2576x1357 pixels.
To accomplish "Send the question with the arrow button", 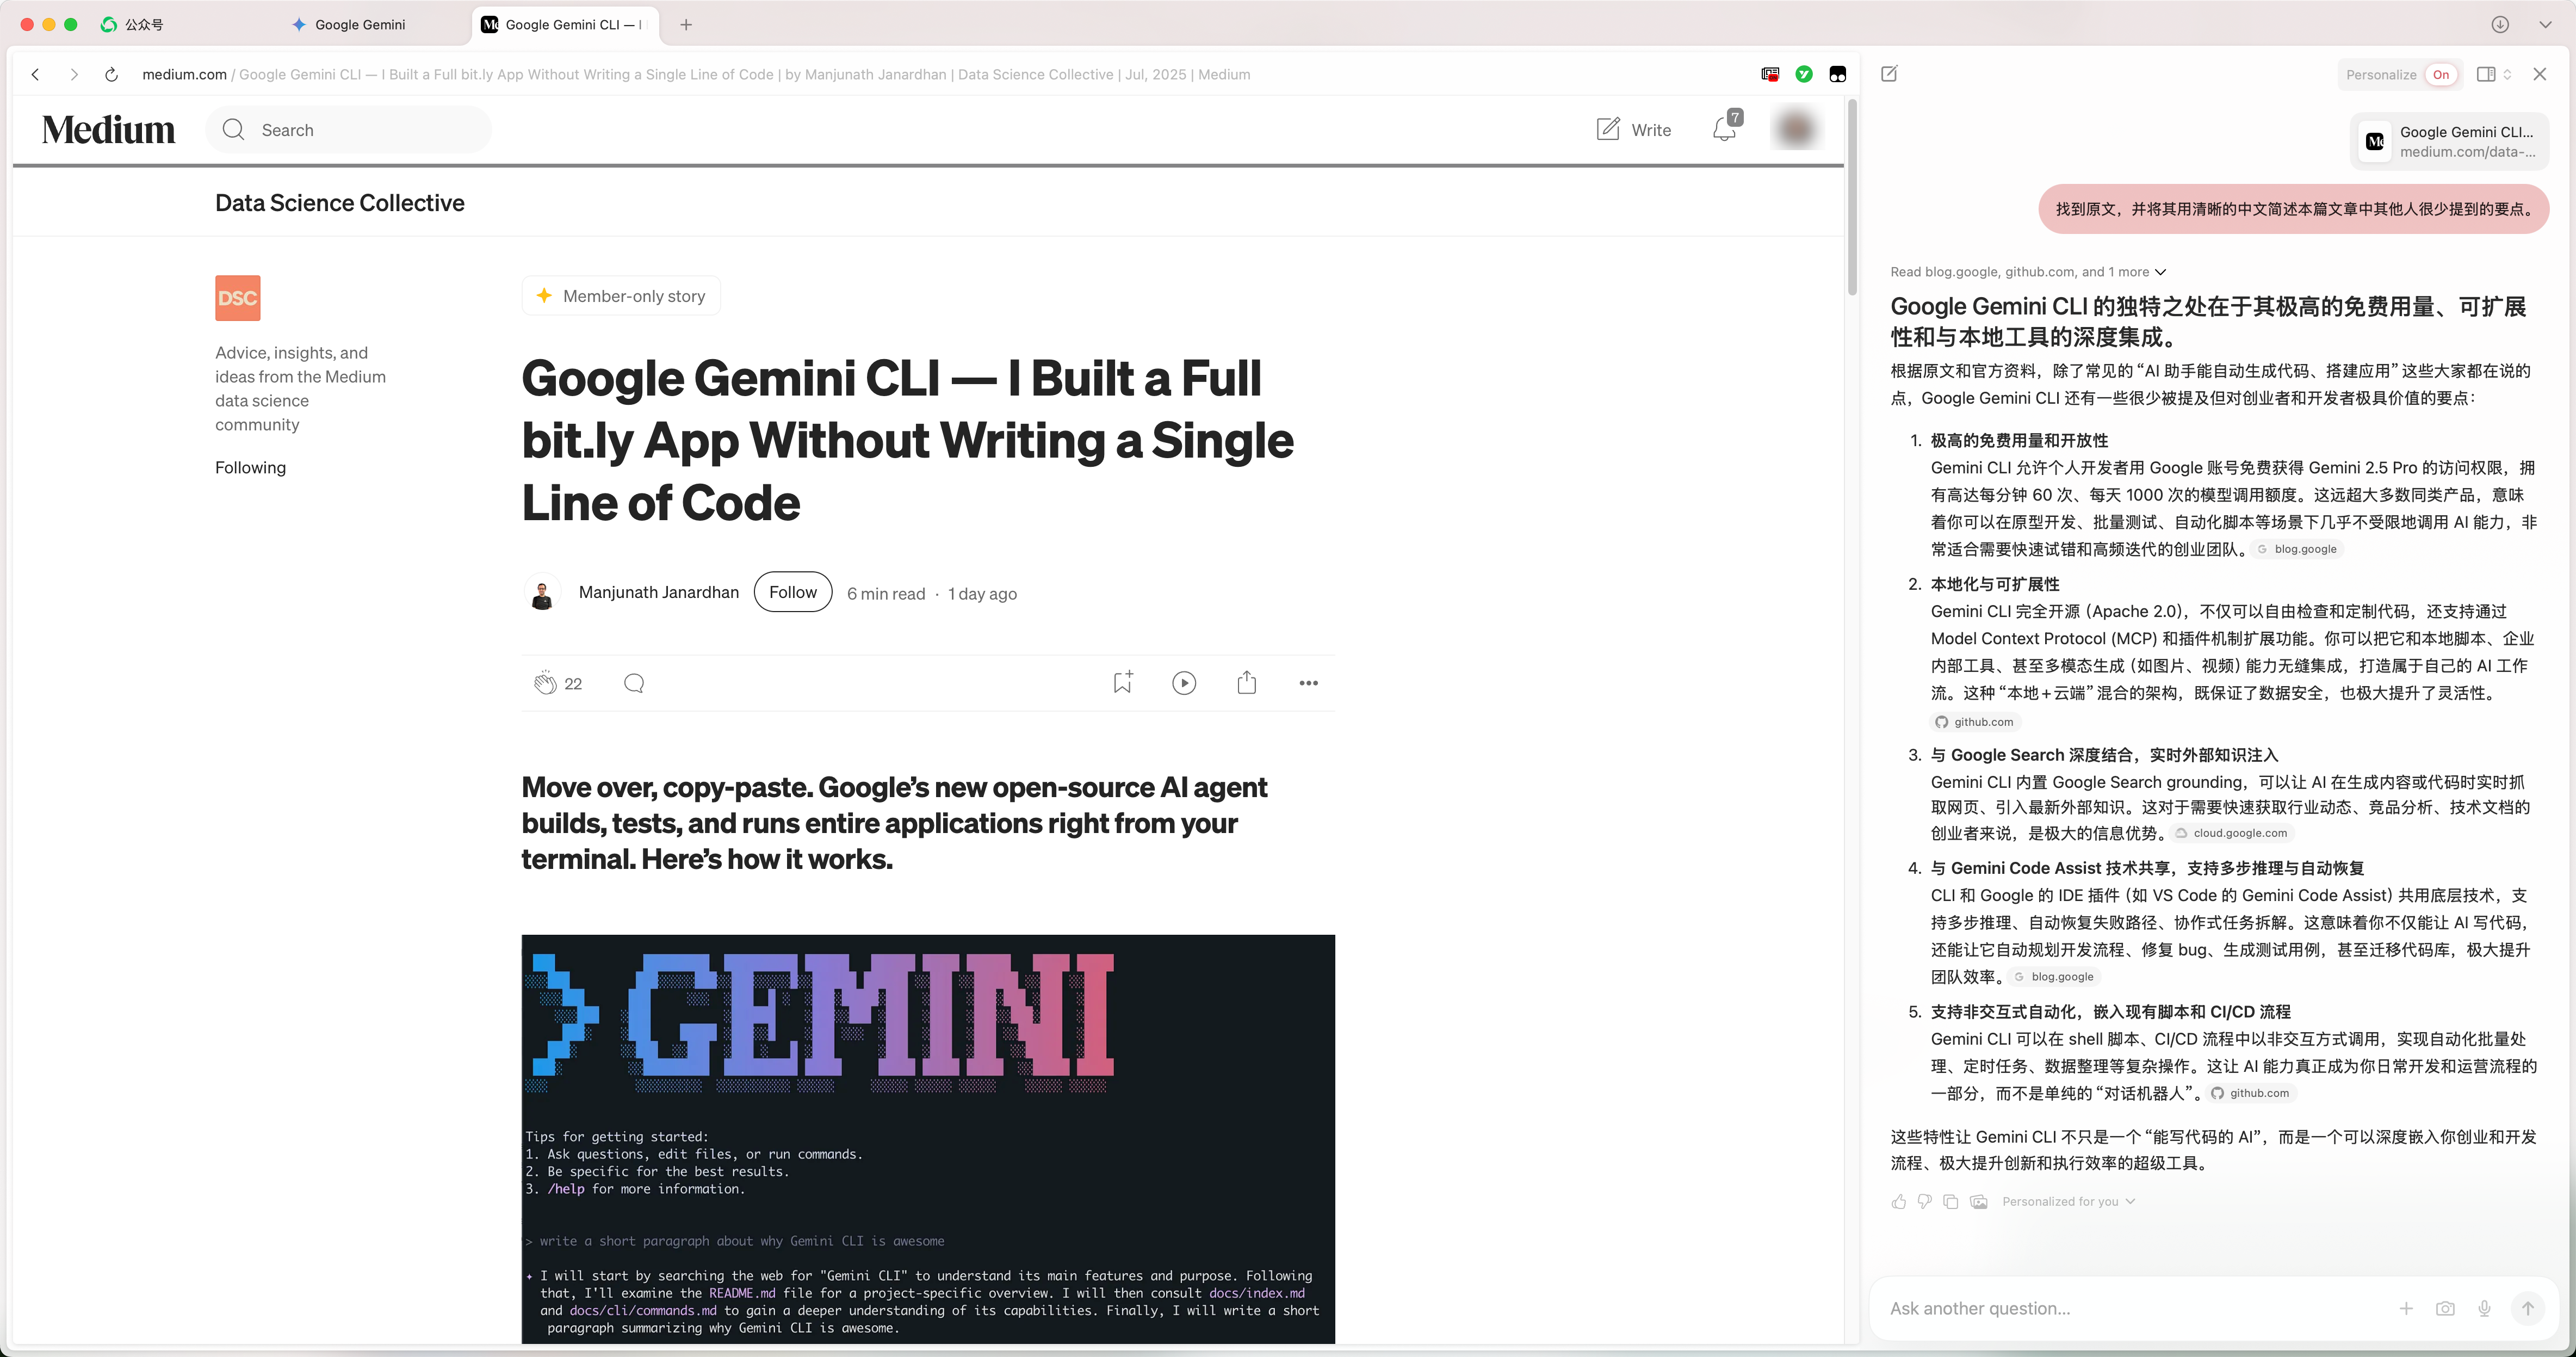I will [x=2527, y=1308].
